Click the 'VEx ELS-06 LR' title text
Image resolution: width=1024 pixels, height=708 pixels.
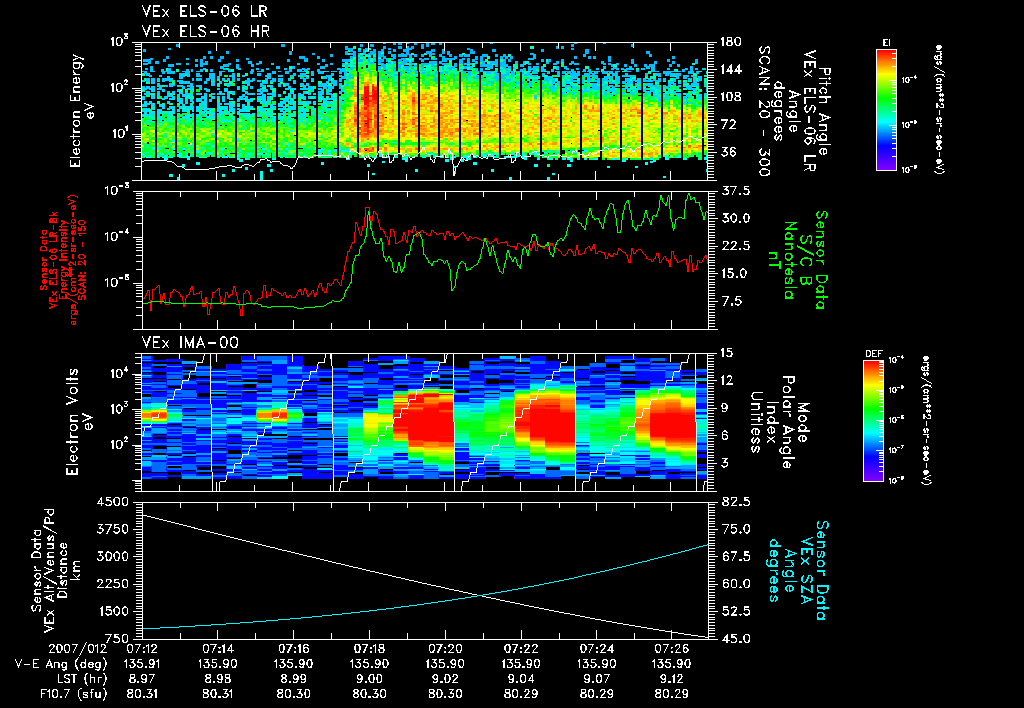click(204, 11)
